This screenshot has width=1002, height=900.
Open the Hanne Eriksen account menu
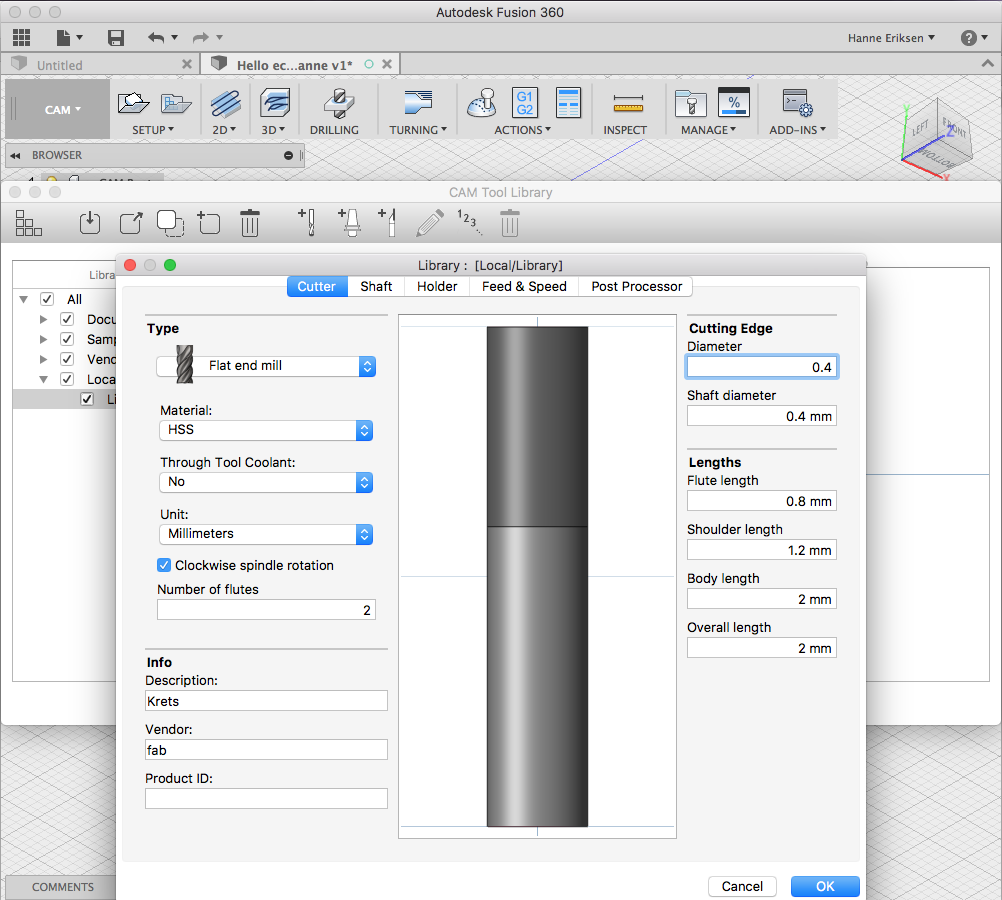coord(891,38)
